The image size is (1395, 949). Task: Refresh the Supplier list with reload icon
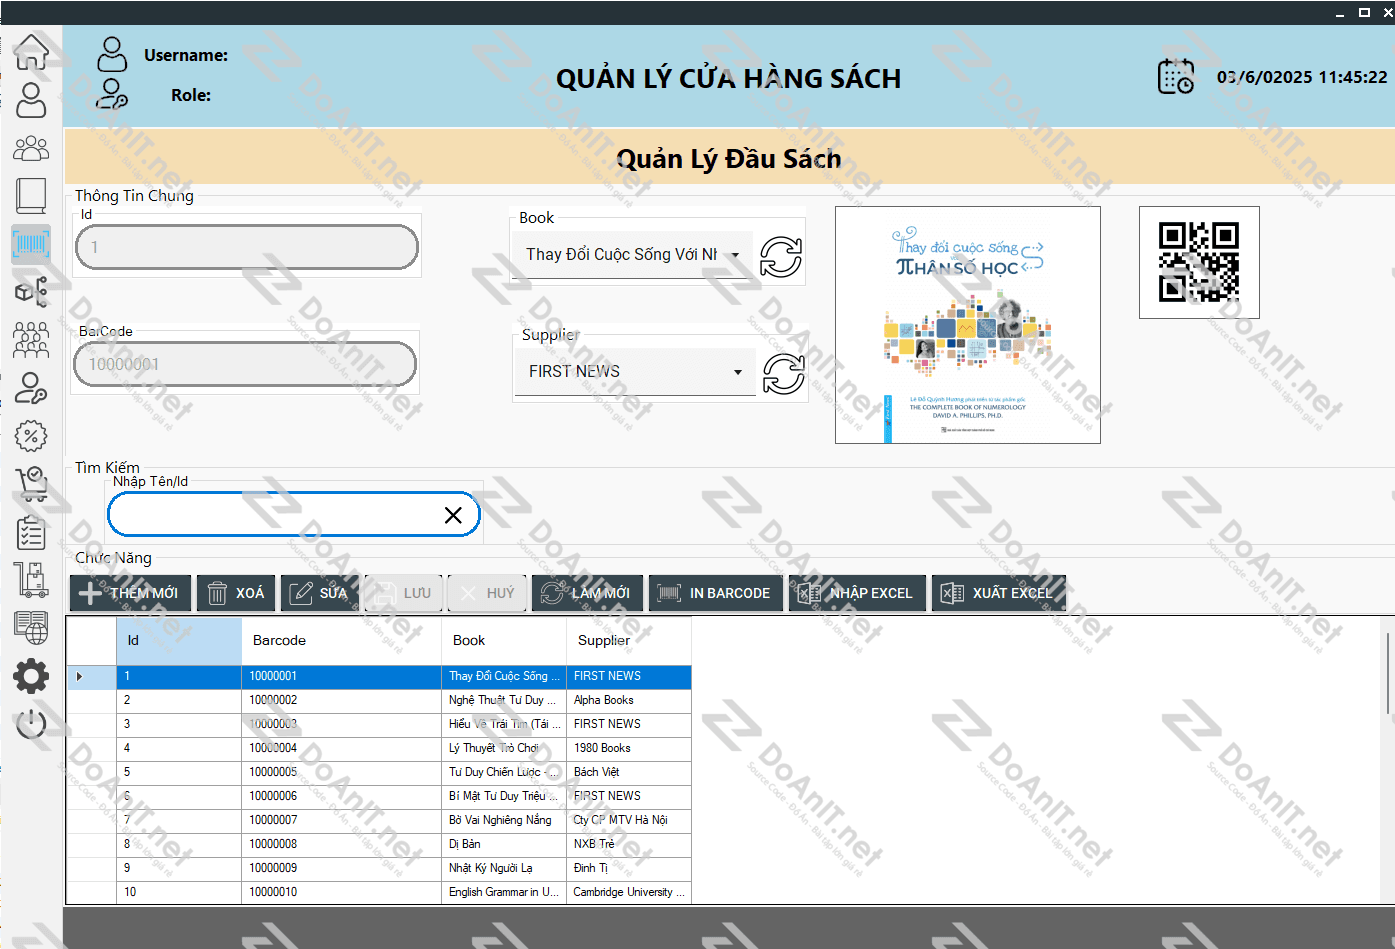pyautogui.click(x=783, y=374)
